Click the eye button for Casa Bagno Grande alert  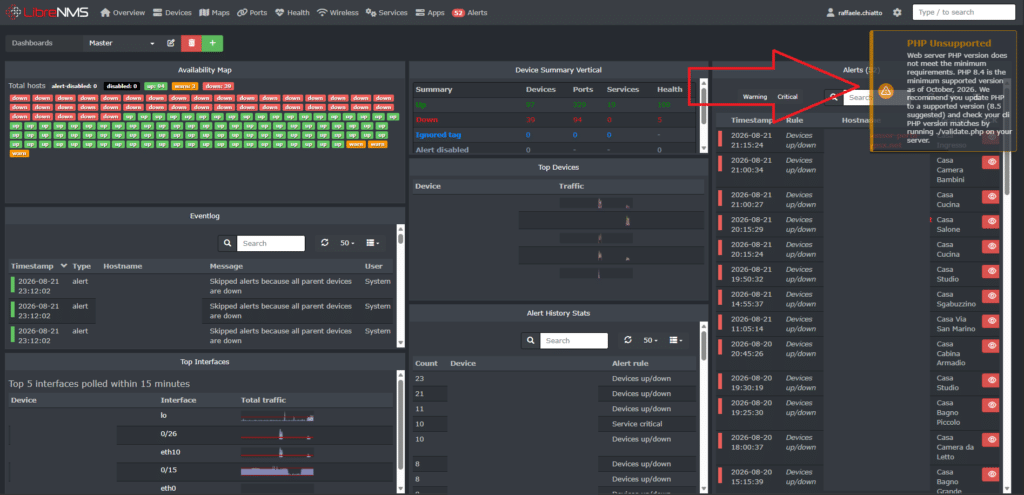coord(991,475)
